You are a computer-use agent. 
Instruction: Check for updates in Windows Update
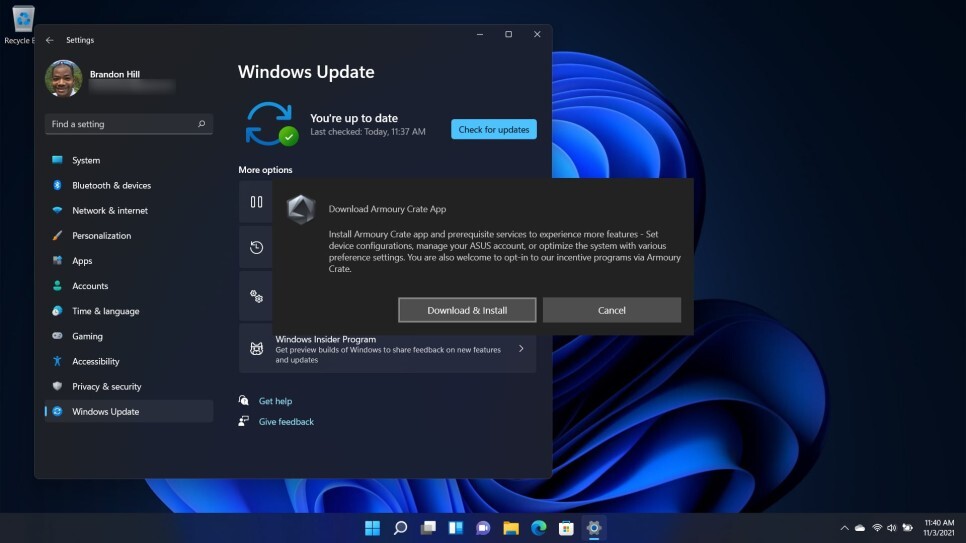click(493, 129)
